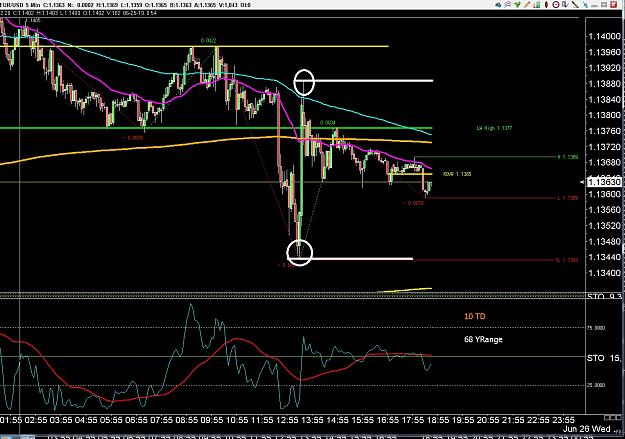Click the 'Jun 26 Wed' date label
This screenshot has height=439, width=625.
point(586,429)
